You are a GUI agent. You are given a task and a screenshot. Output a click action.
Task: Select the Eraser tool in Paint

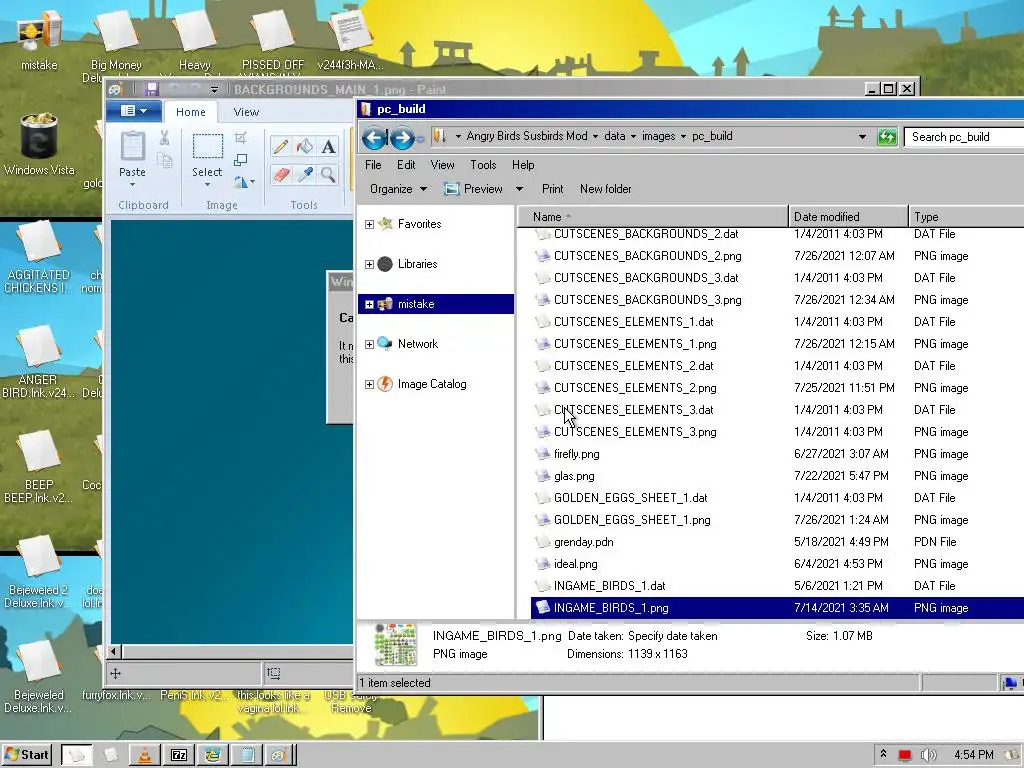[281, 174]
